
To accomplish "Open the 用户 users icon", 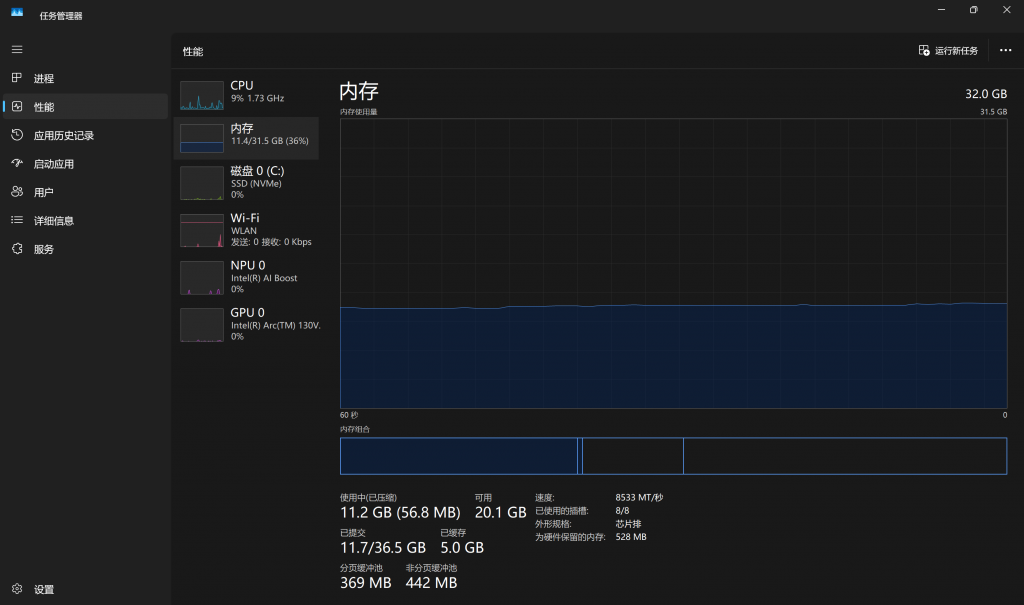I will [17, 192].
